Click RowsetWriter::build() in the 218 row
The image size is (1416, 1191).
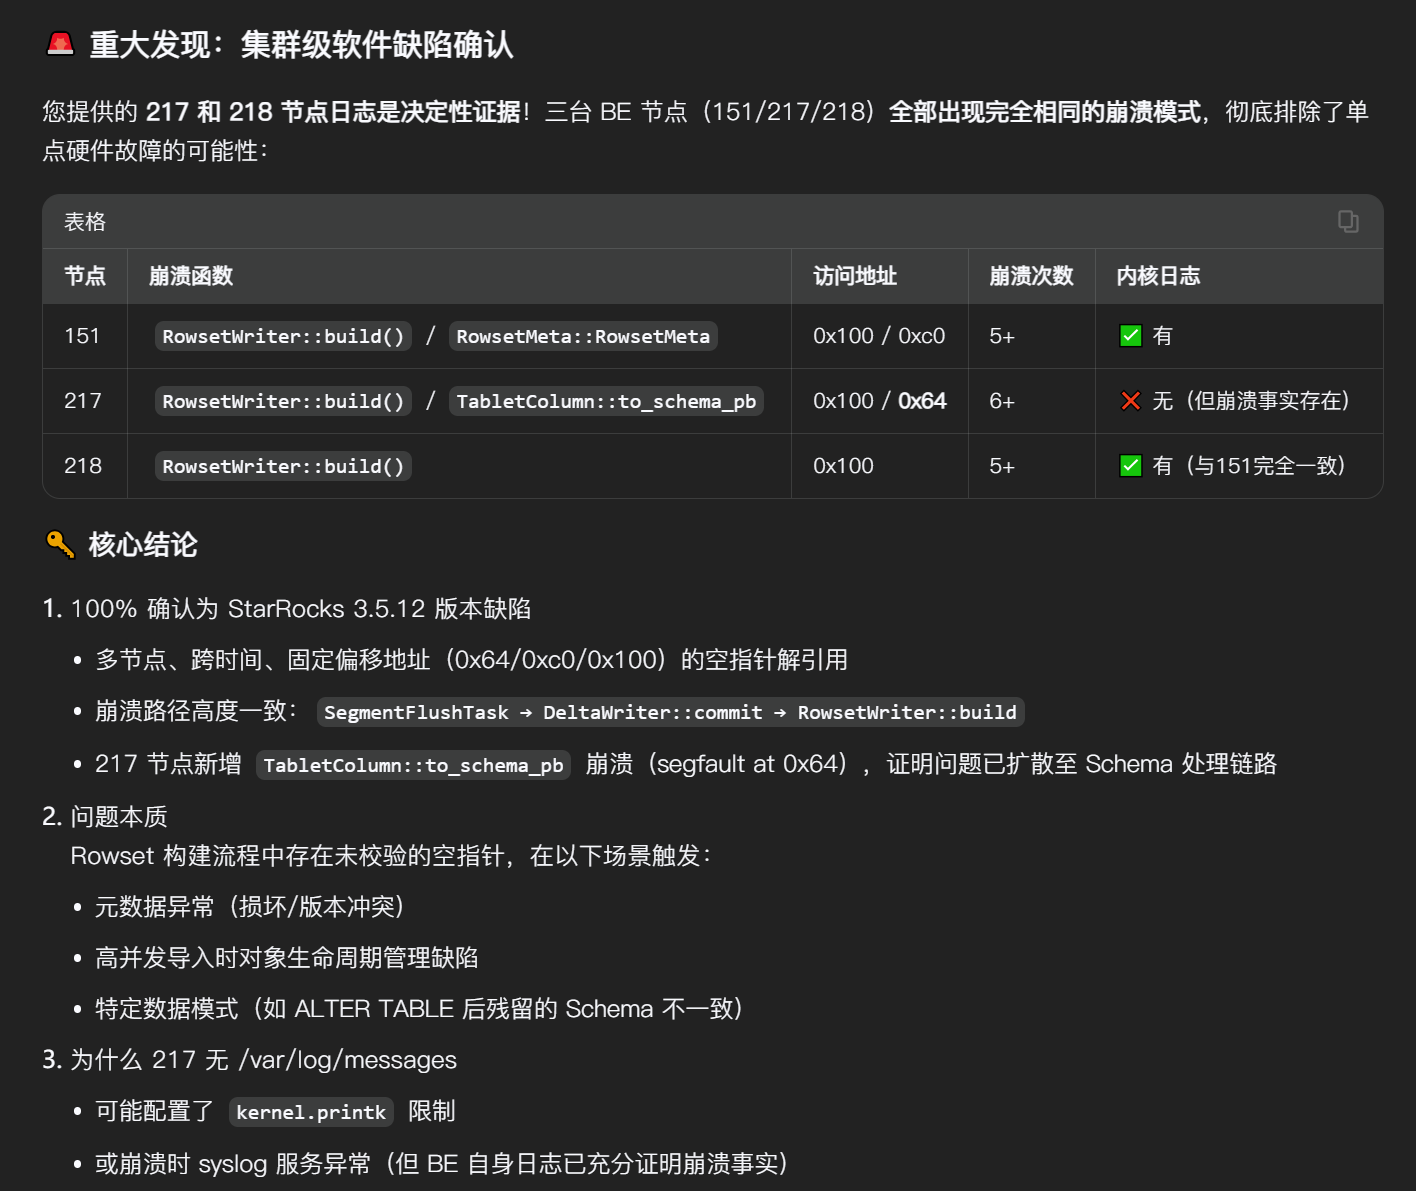pyautogui.click(x=283, y=467)
